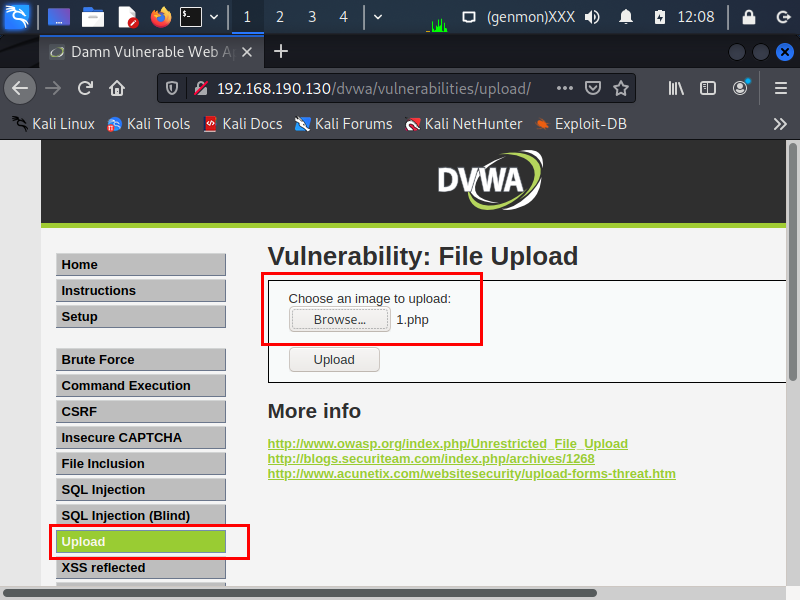View insecure connection lock info
The height and width of the screenshot is (600, 800).
201,88
